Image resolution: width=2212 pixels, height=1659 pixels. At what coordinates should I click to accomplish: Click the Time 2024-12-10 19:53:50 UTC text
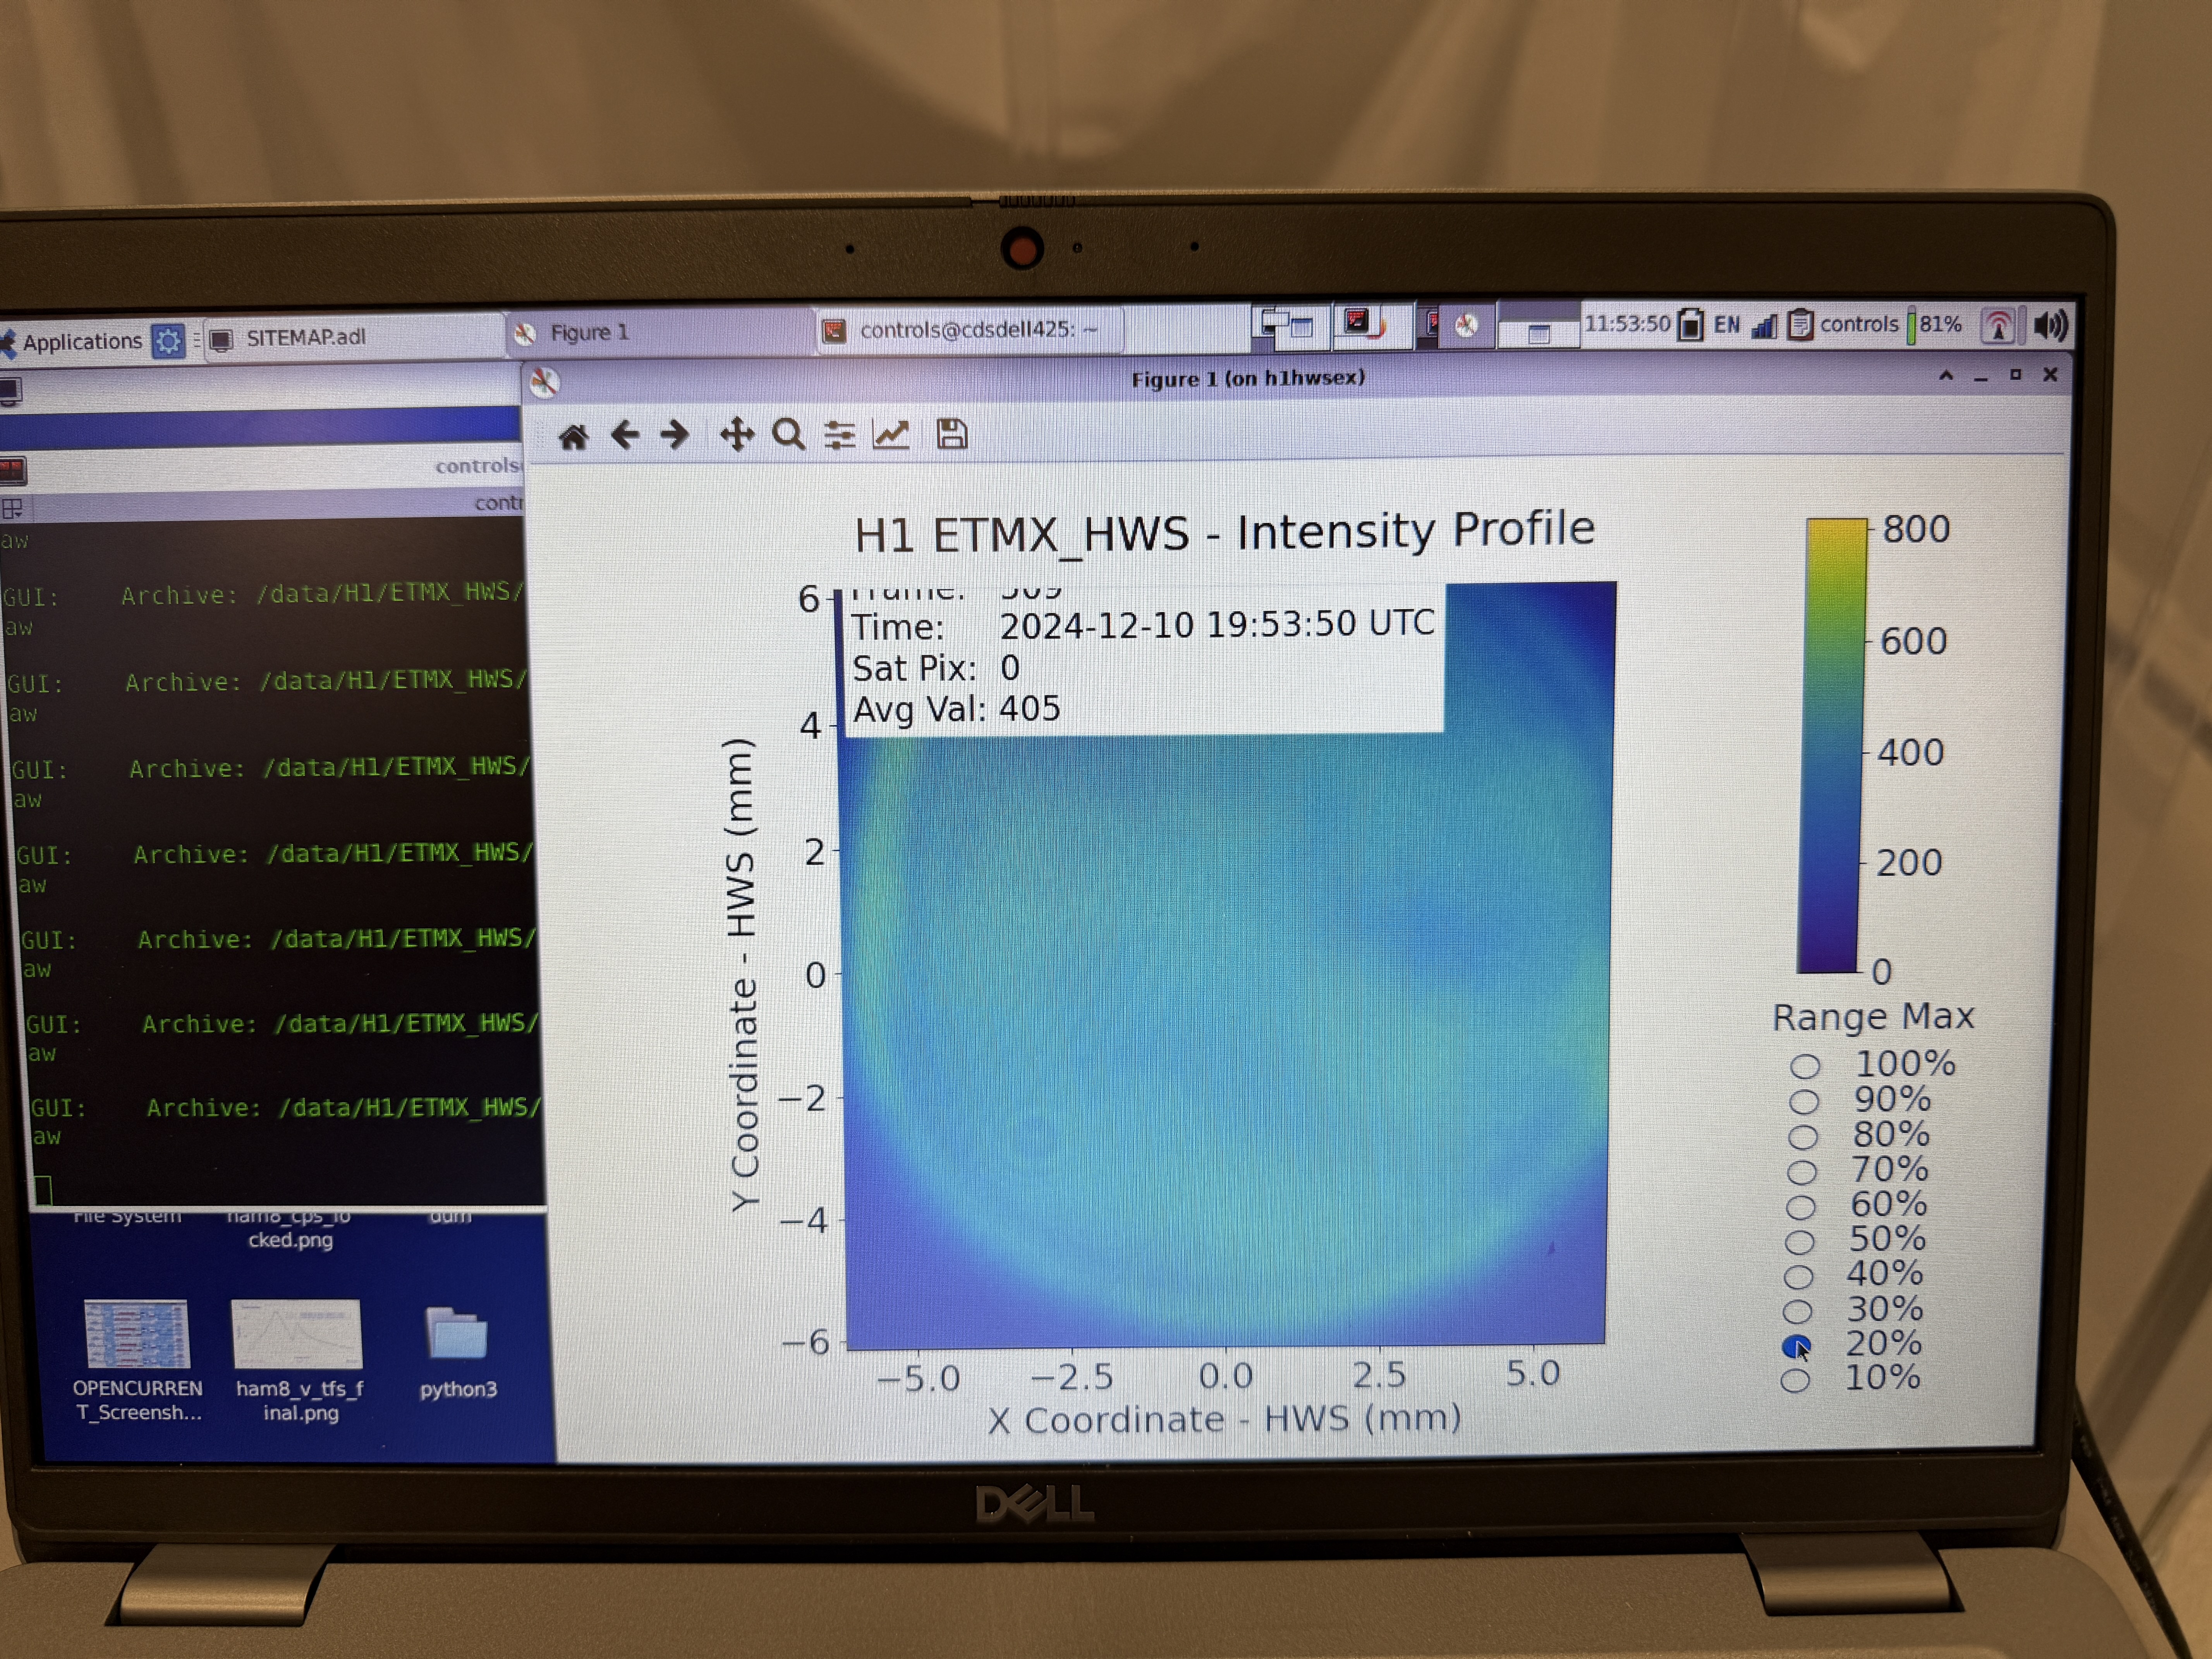click(x=1143, y=625)
